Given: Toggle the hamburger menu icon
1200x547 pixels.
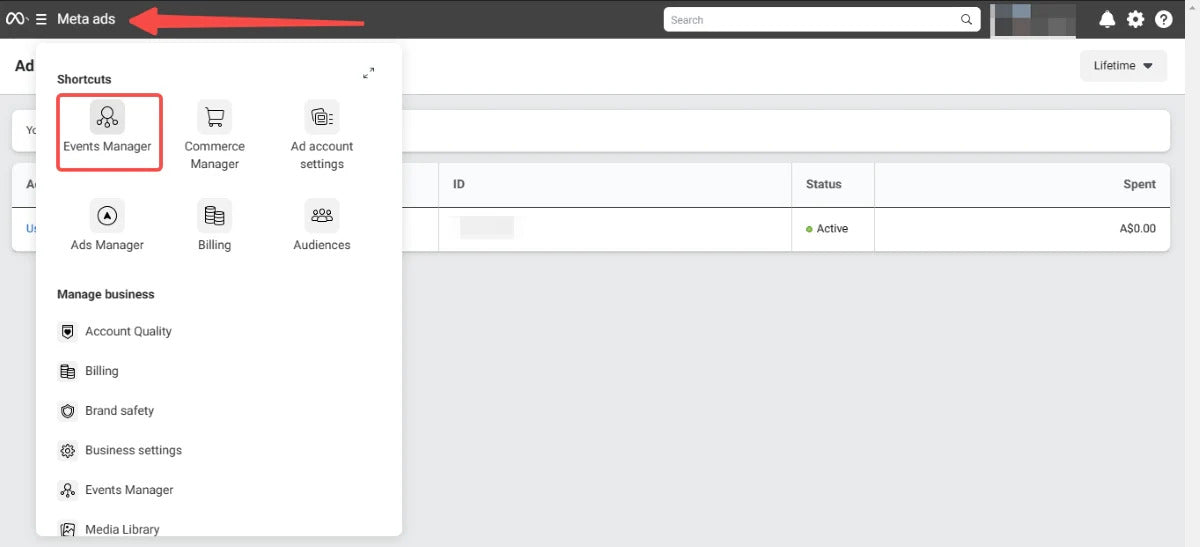Looking at the screenshot, I should tap(41, 19).
